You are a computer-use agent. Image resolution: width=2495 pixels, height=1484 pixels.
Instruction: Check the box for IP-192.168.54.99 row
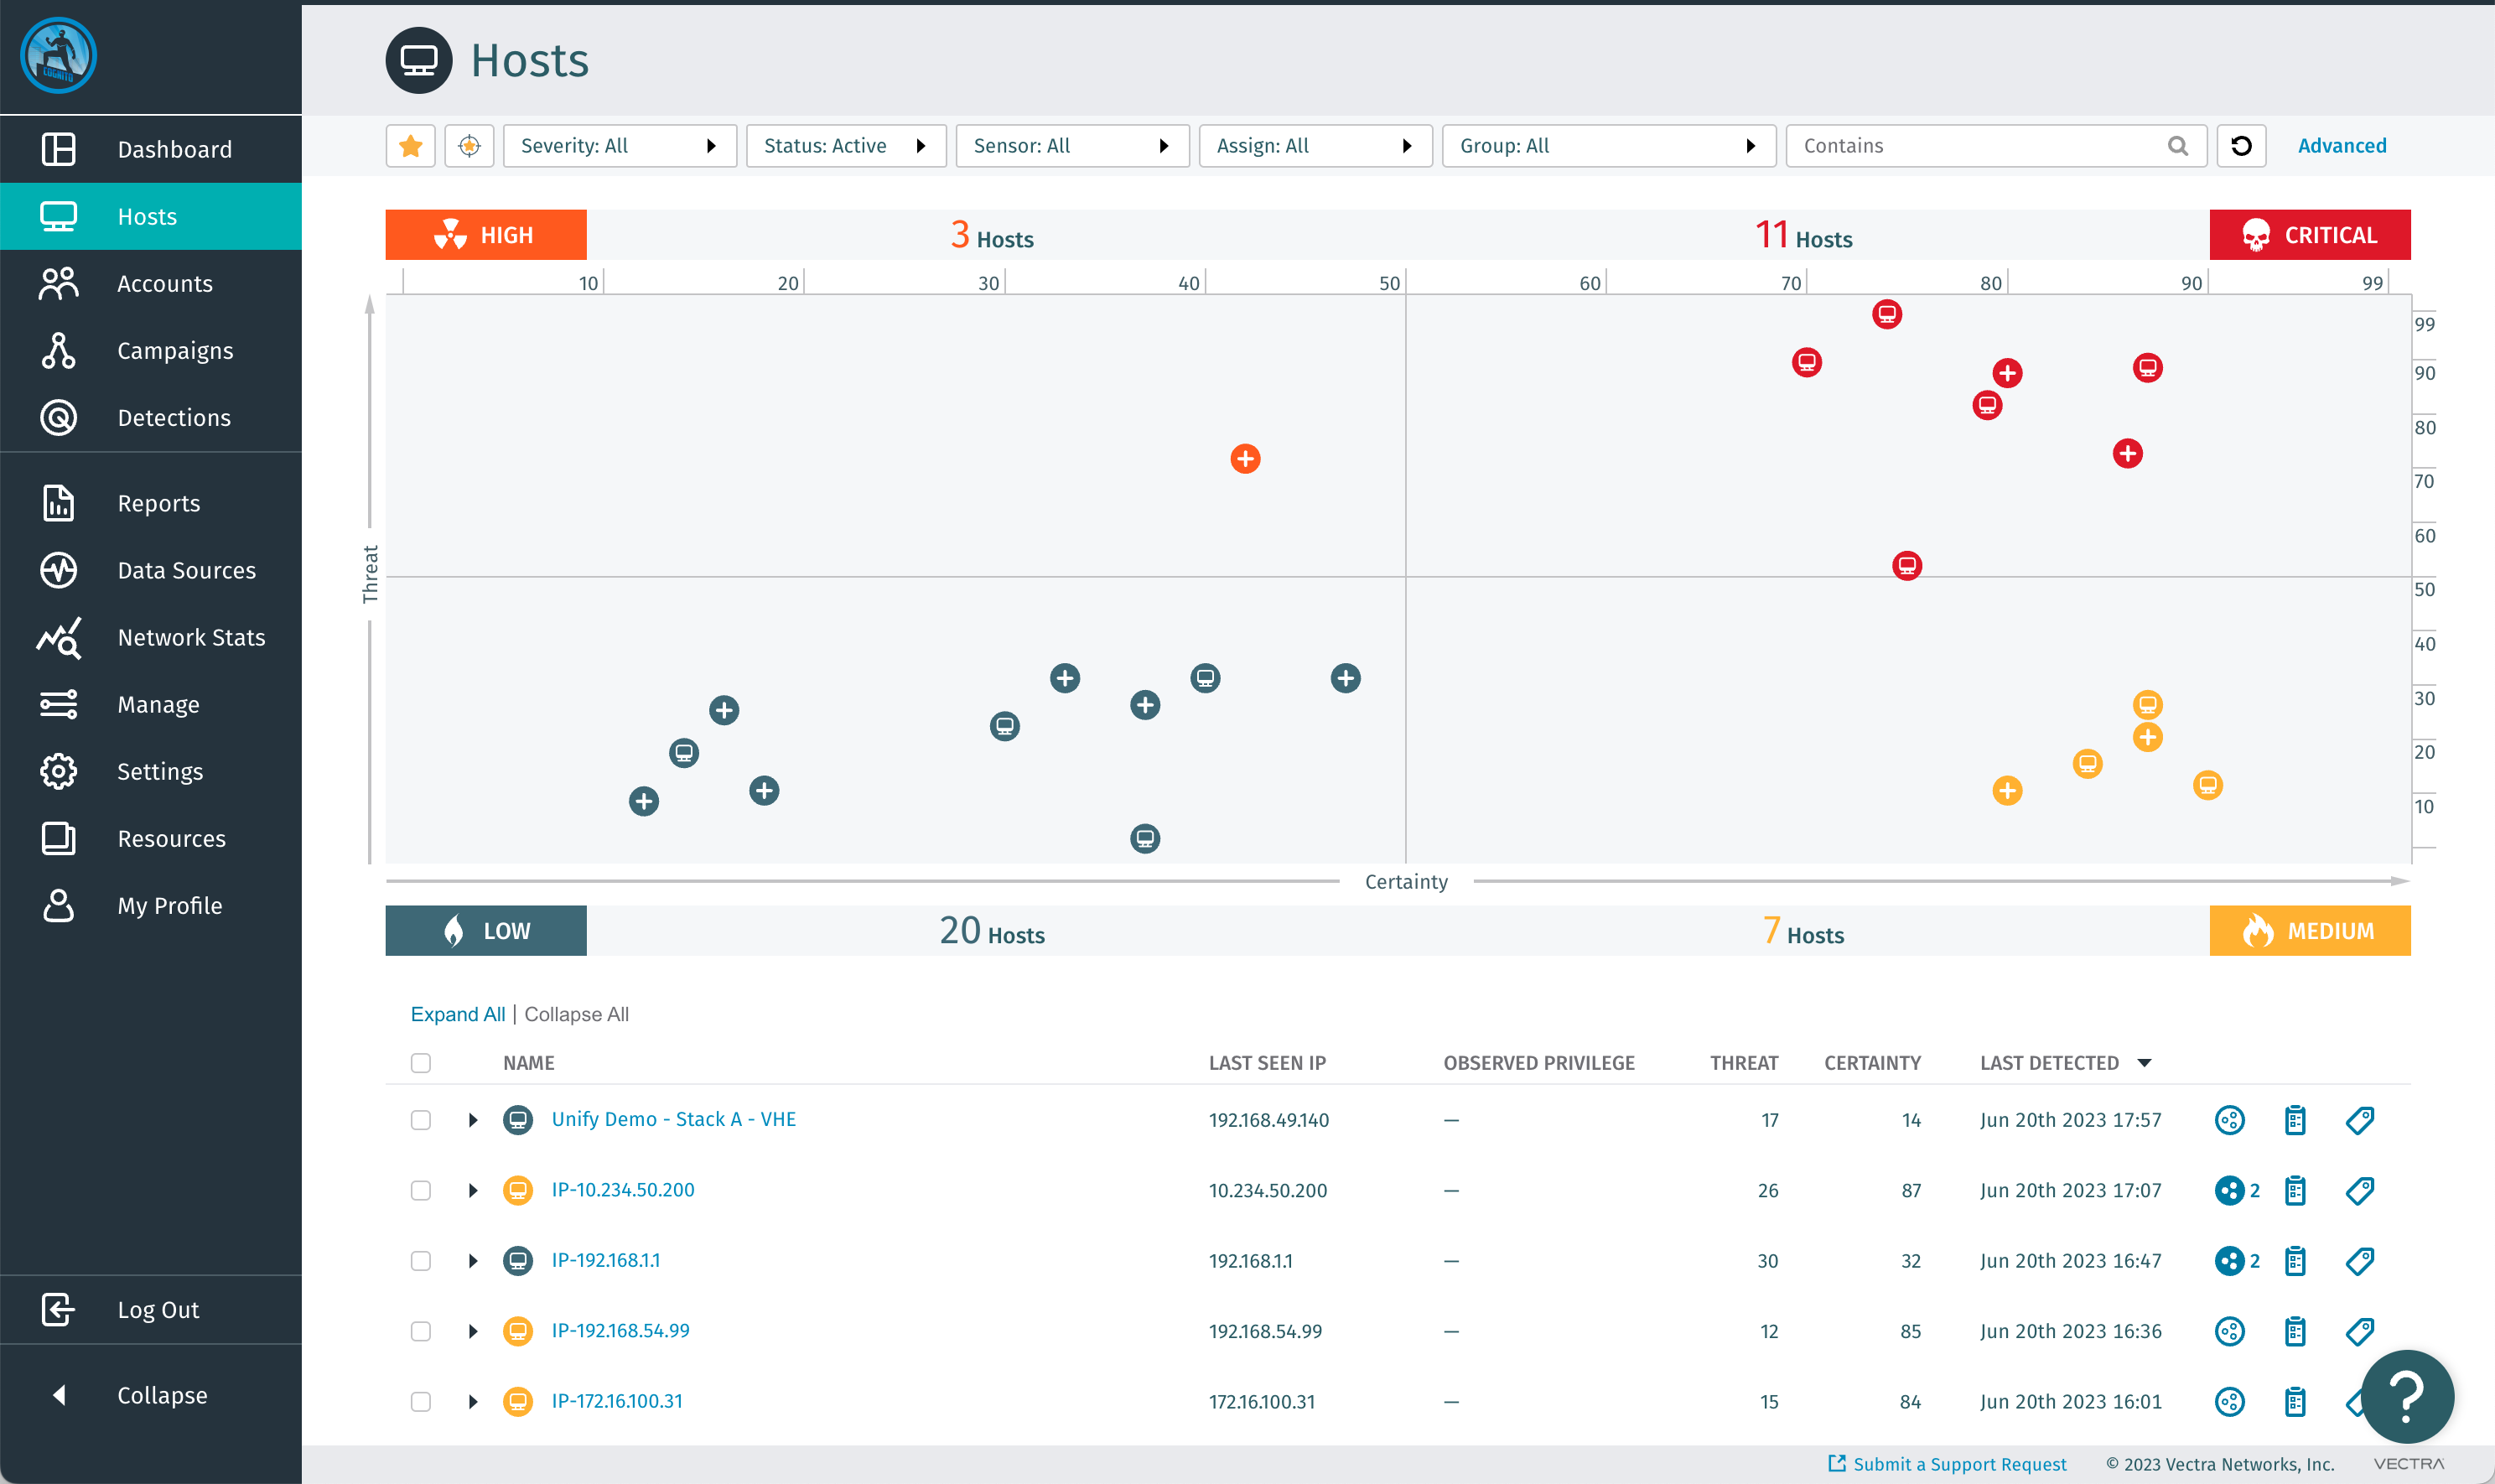coord(421,1331)
